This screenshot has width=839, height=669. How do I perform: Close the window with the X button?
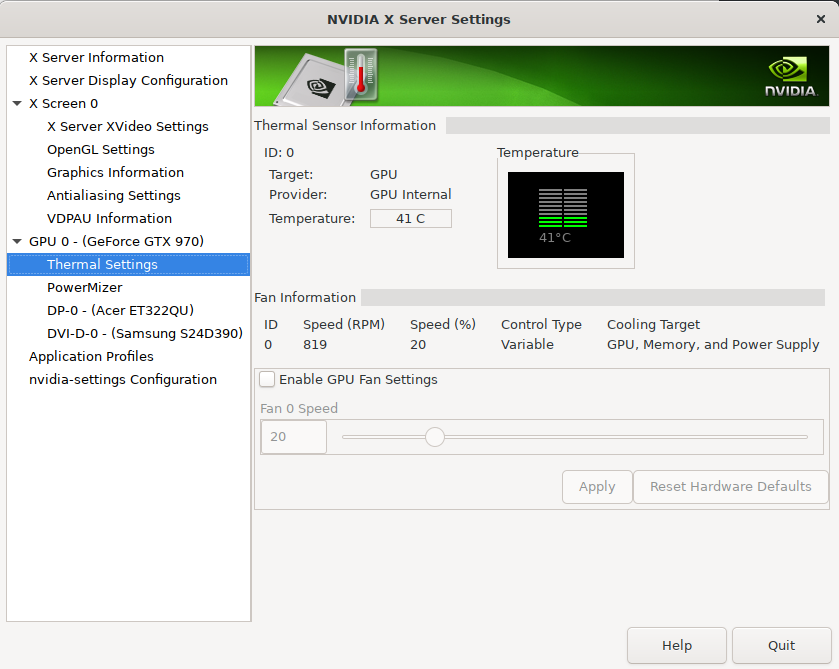[x=821, y=19]
